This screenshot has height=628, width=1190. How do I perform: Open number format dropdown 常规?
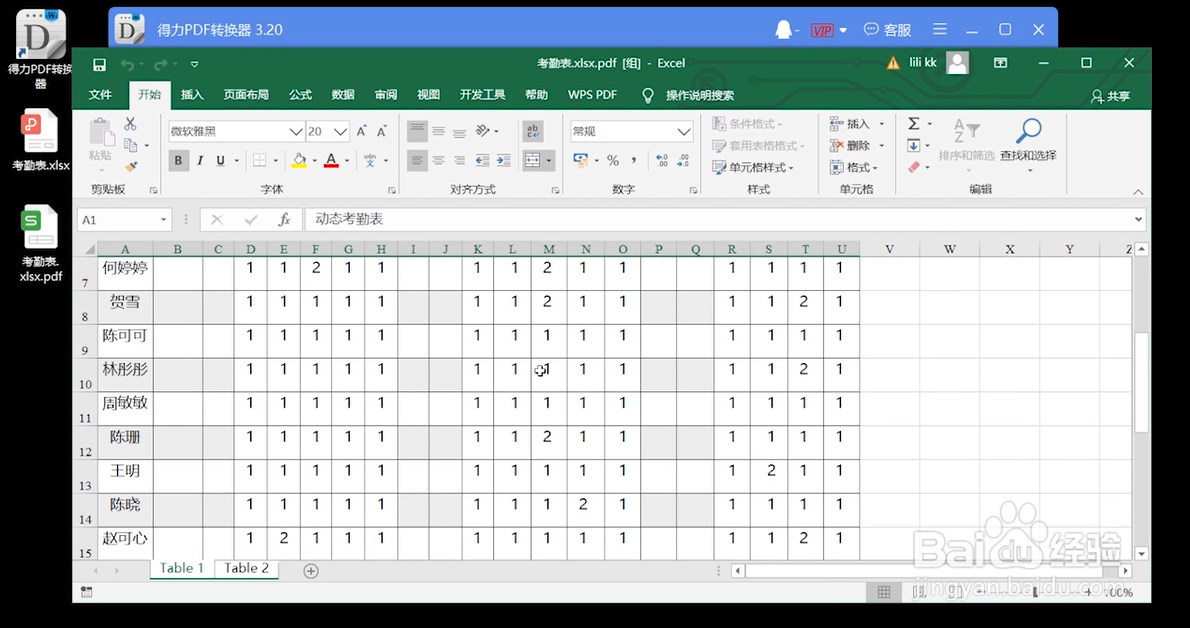click(x=683, y=131)
